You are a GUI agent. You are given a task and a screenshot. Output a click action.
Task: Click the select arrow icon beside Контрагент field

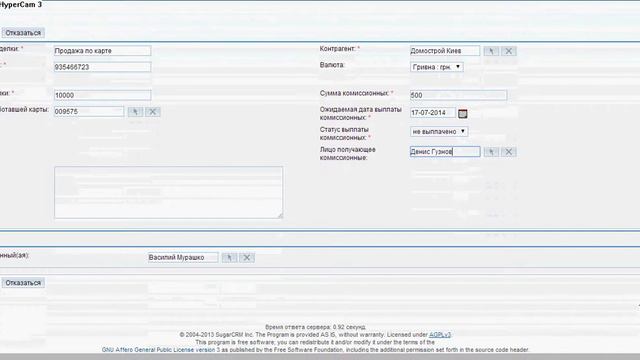(491, 51)
